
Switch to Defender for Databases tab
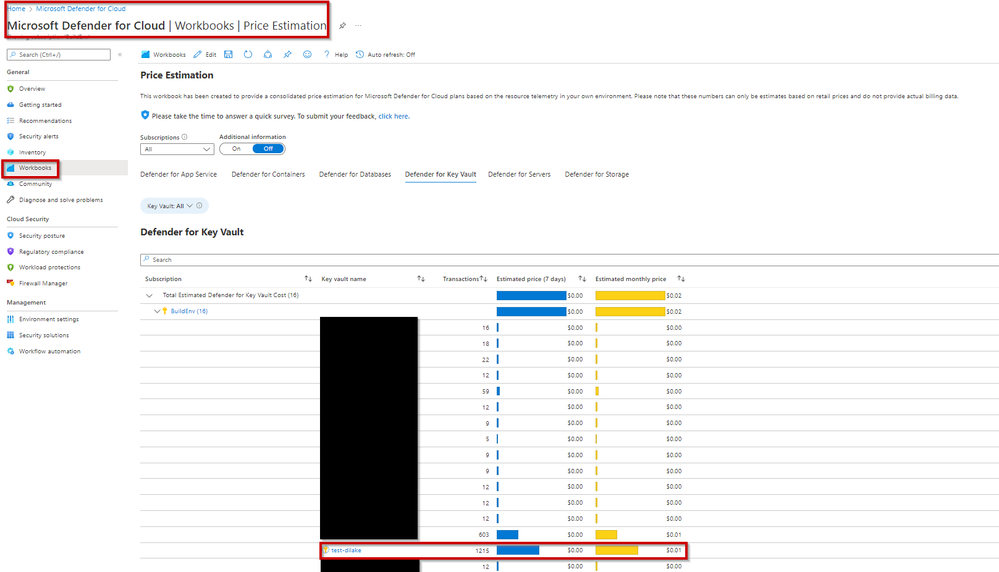[355, 174]
